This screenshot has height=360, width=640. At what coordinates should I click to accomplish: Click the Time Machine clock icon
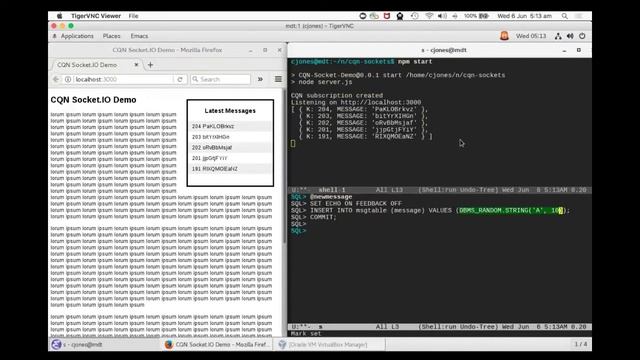(415, 16)
